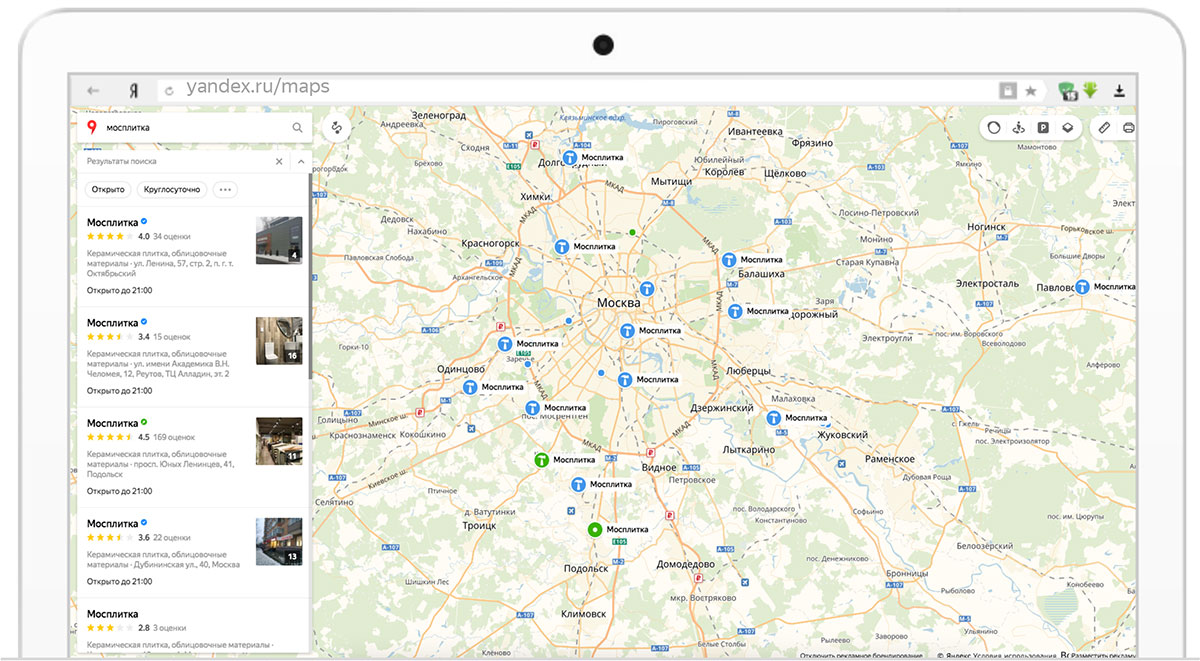The width and height of the screenshot is (1200, 661).
Task: Click '169 оценок' ratings text
Action: point(174,437)
